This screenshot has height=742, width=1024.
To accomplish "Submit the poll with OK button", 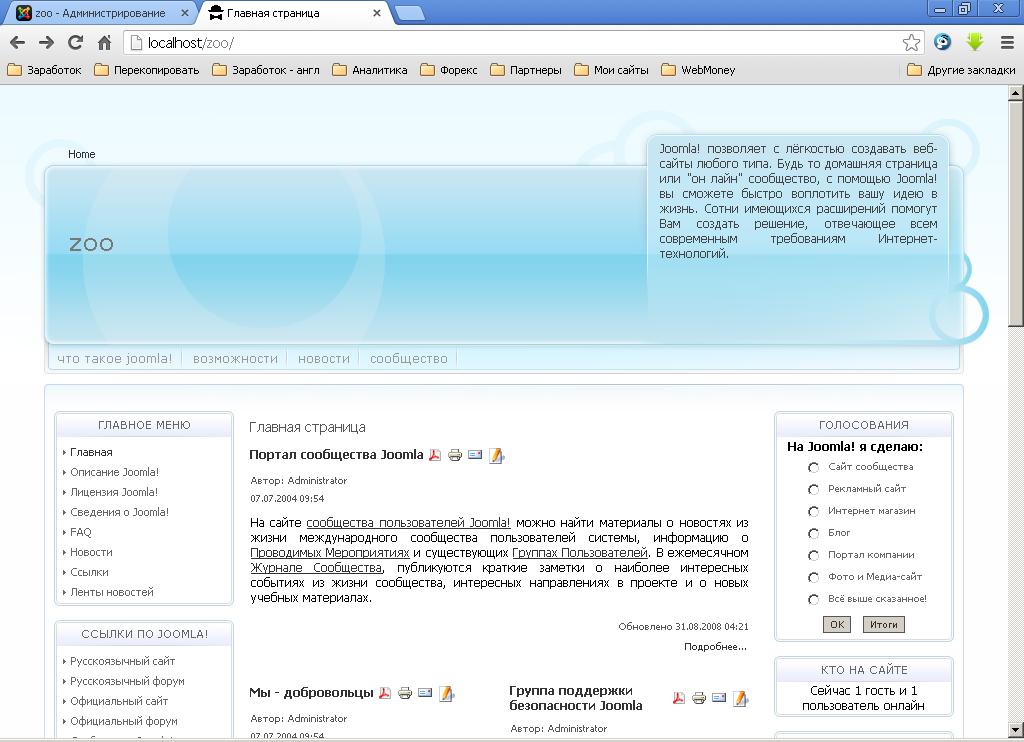I will [837, 624].
